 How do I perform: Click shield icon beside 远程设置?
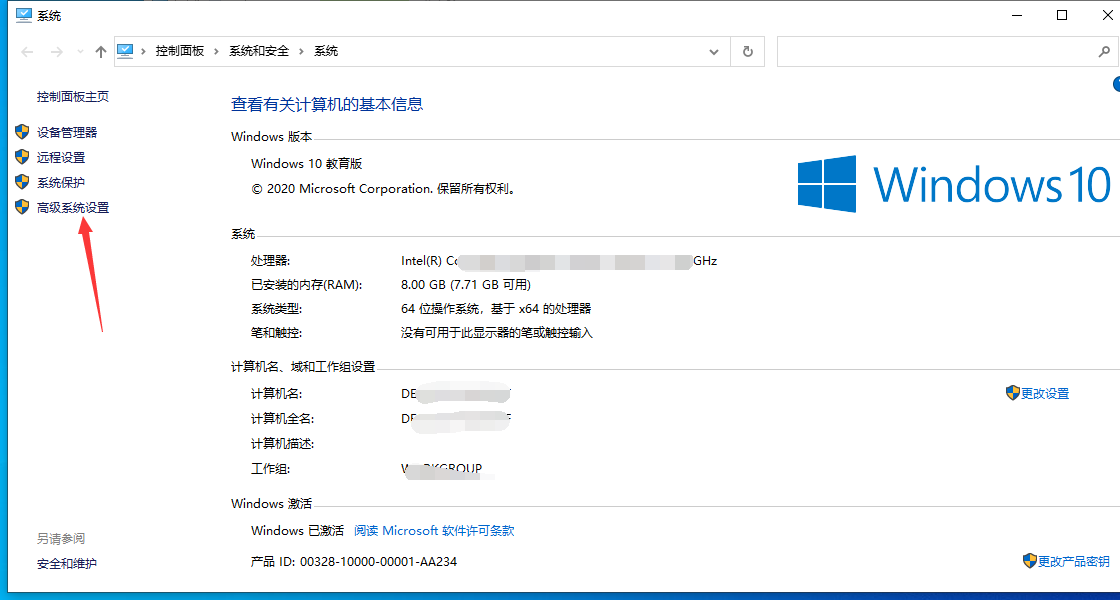coord(21,157)
